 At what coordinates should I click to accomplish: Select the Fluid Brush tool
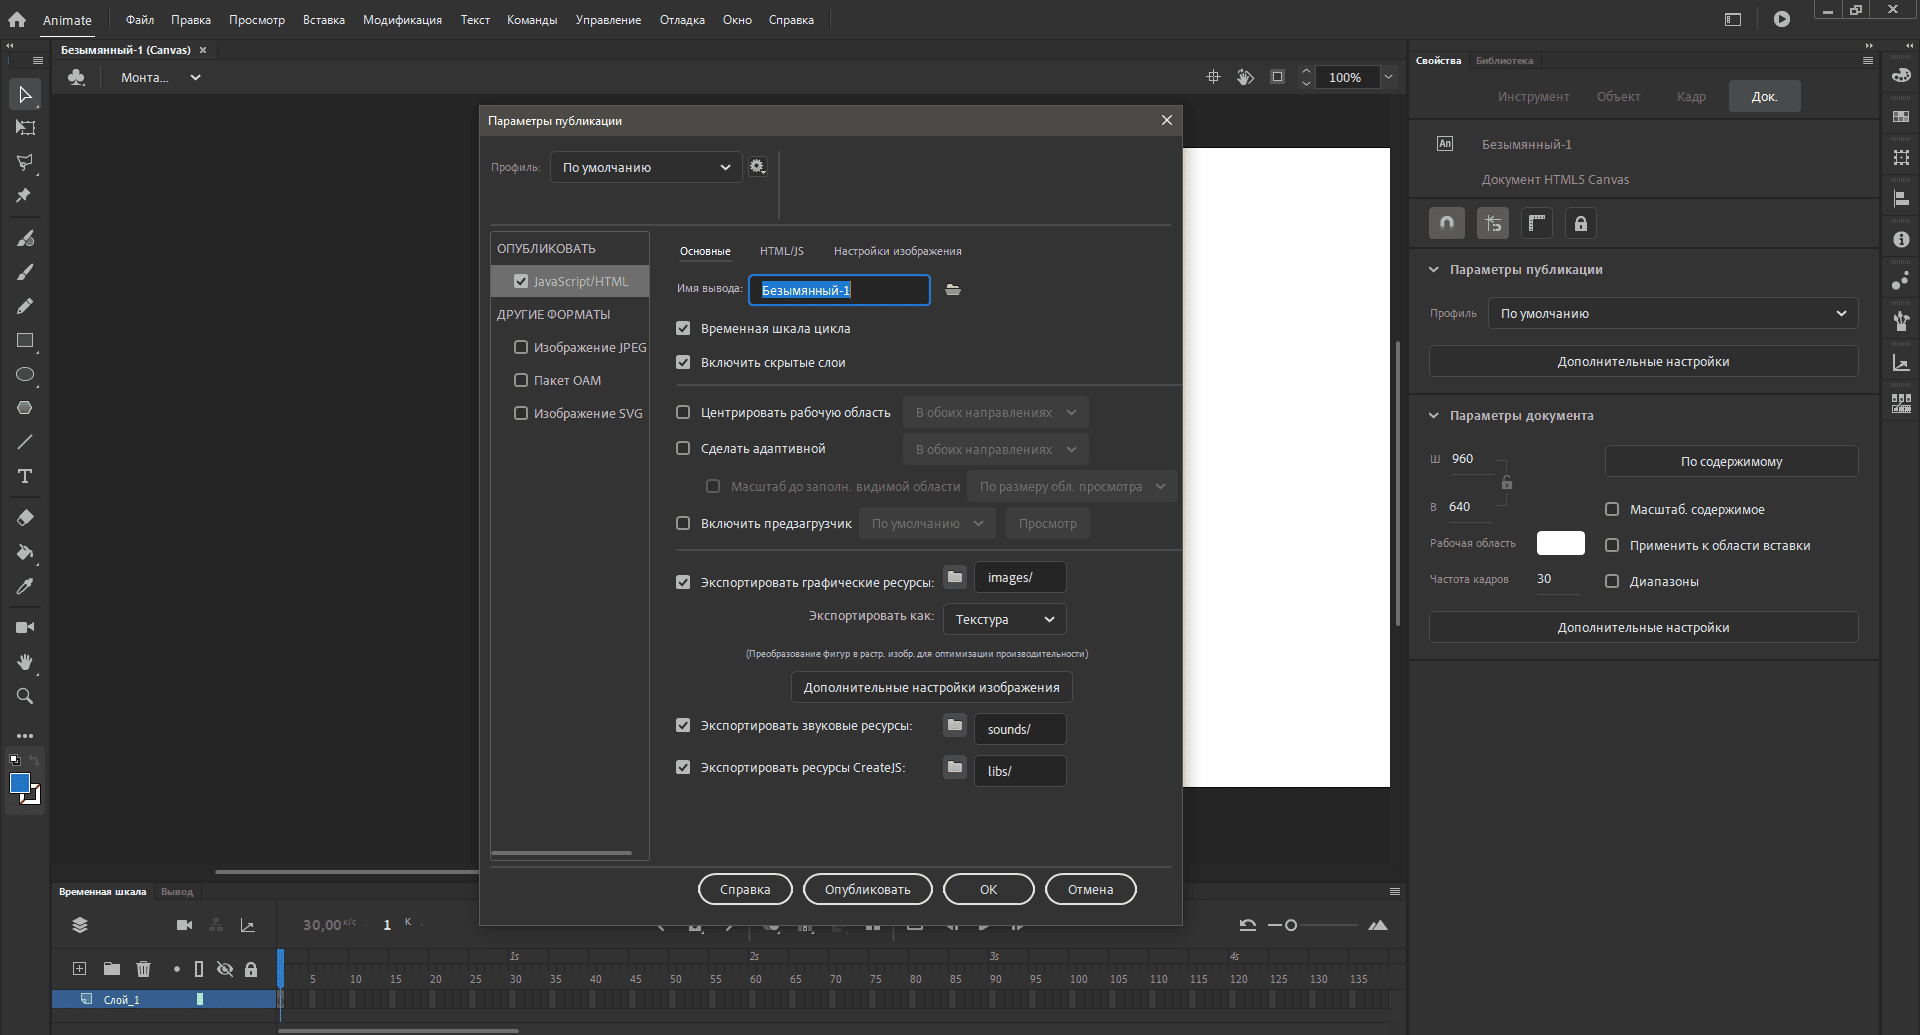click(x=25, y=238)
